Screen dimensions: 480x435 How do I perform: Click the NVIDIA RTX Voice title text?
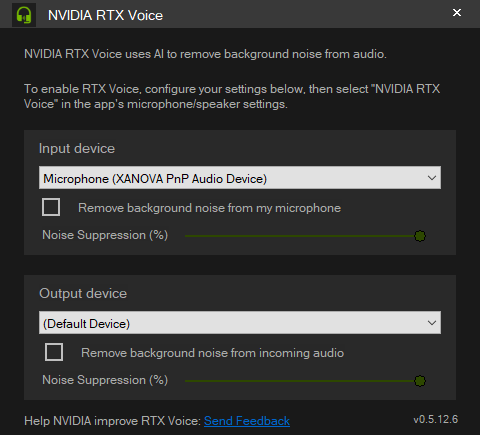(105, 15)
